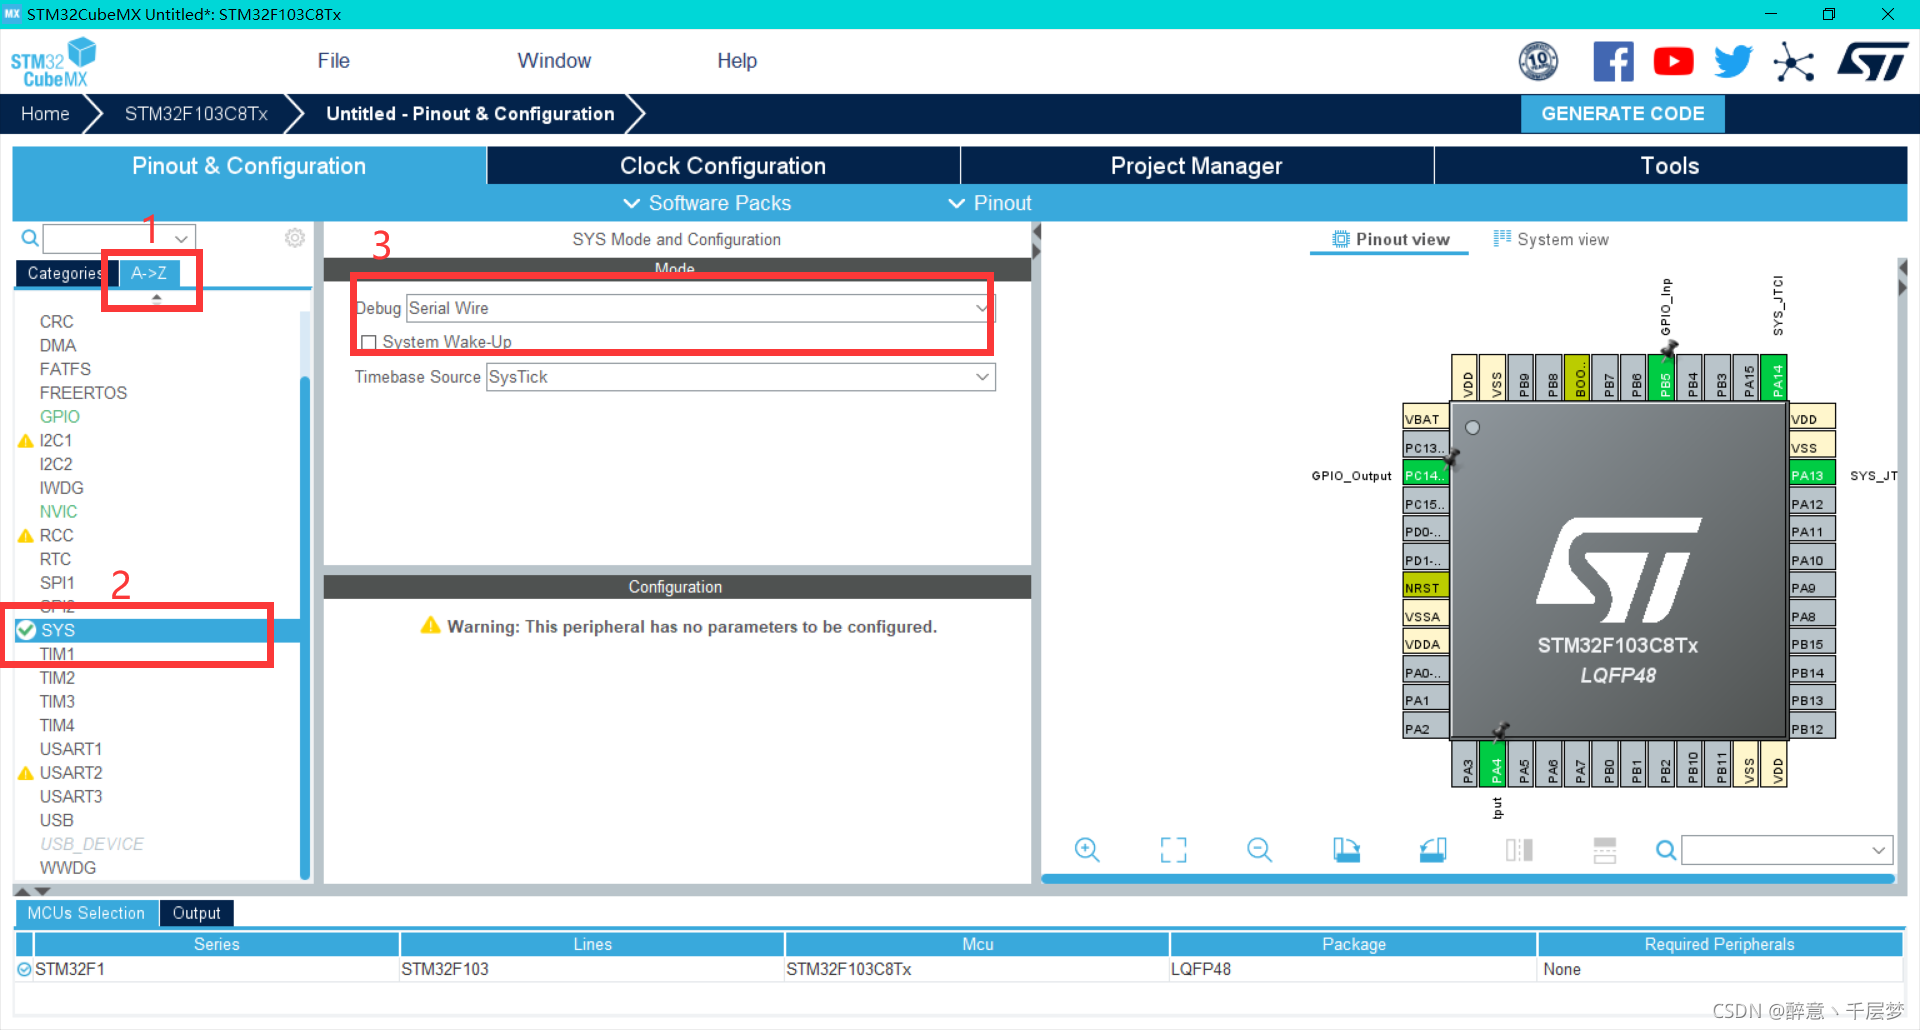Select the Pinout & Configuration tab
This screenshot has height=1030, width=1920.
click(249, 165)
